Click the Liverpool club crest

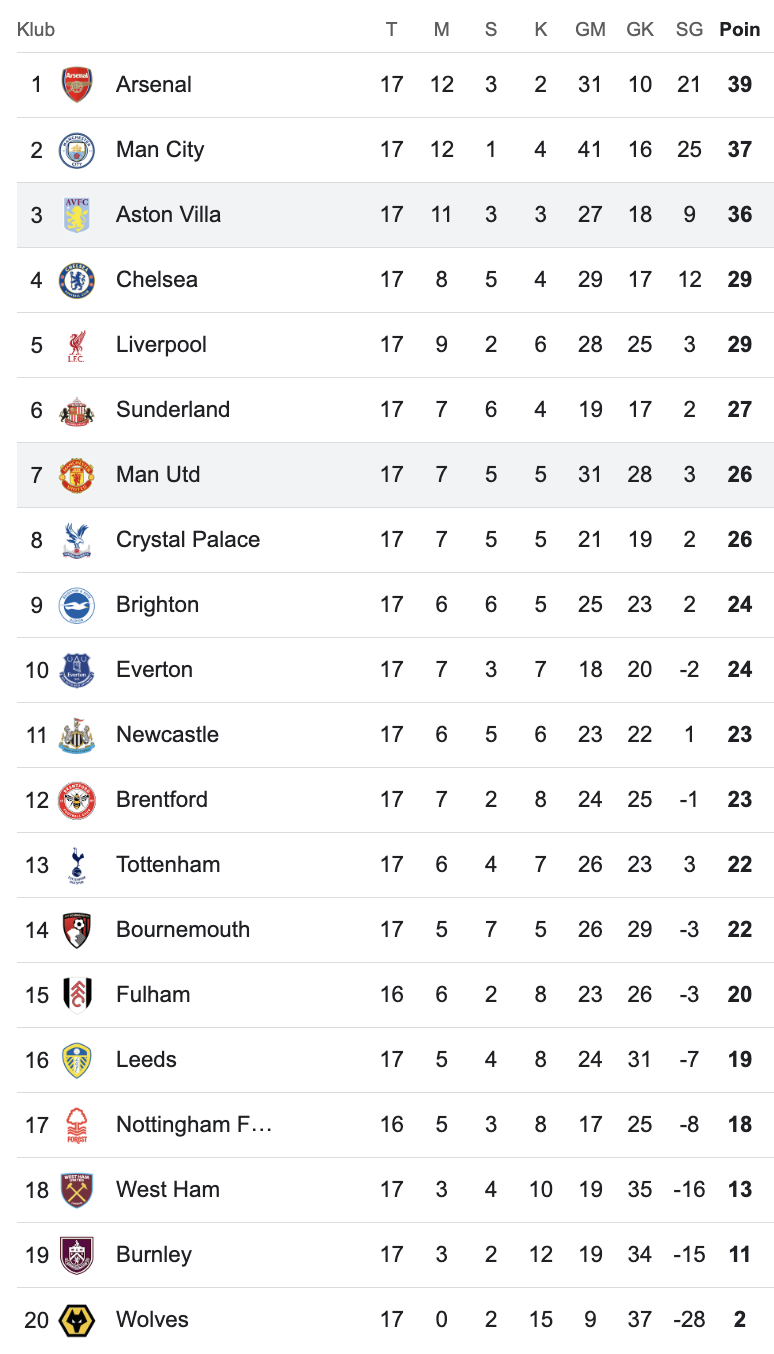[x=77, y=345]
